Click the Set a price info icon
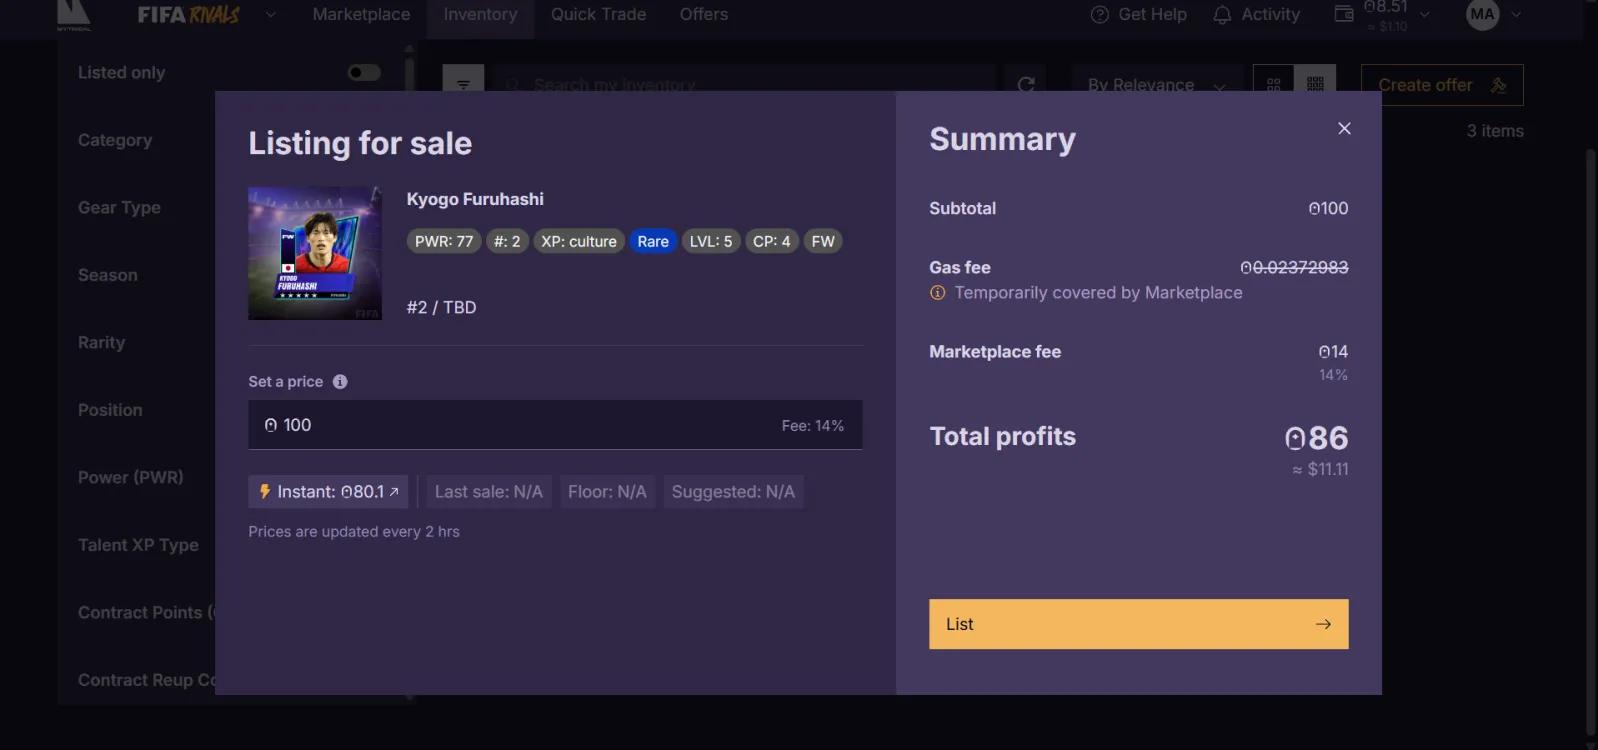This screenshot has height=750, width=1598. click(340, 382)
